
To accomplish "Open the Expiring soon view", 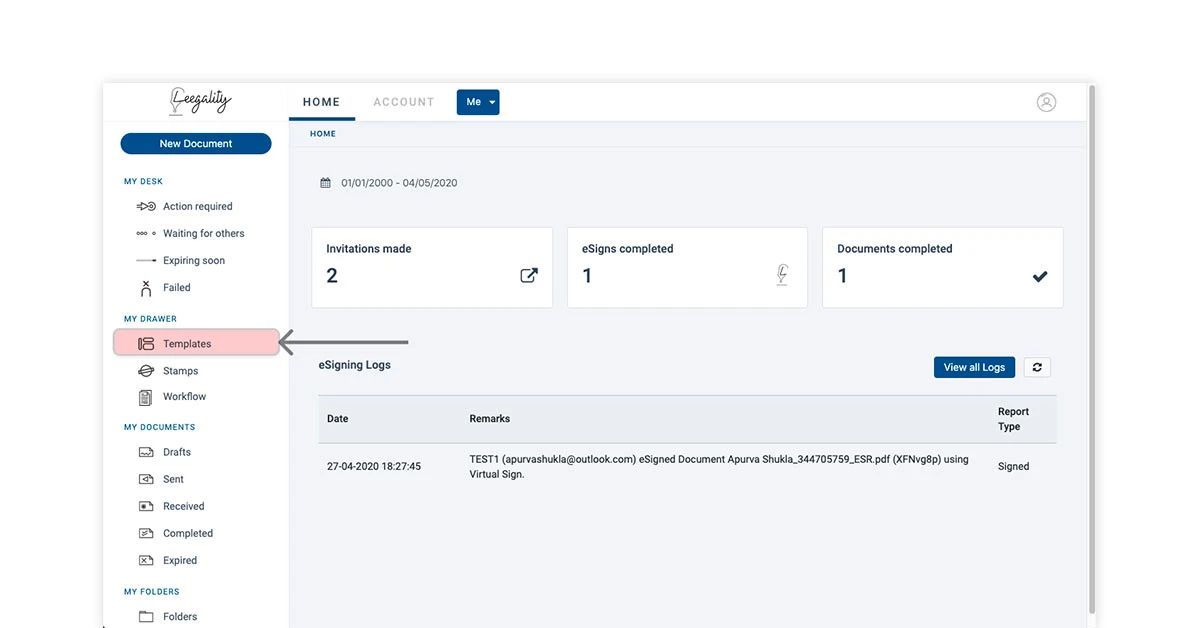I will [x=148, y=260].
